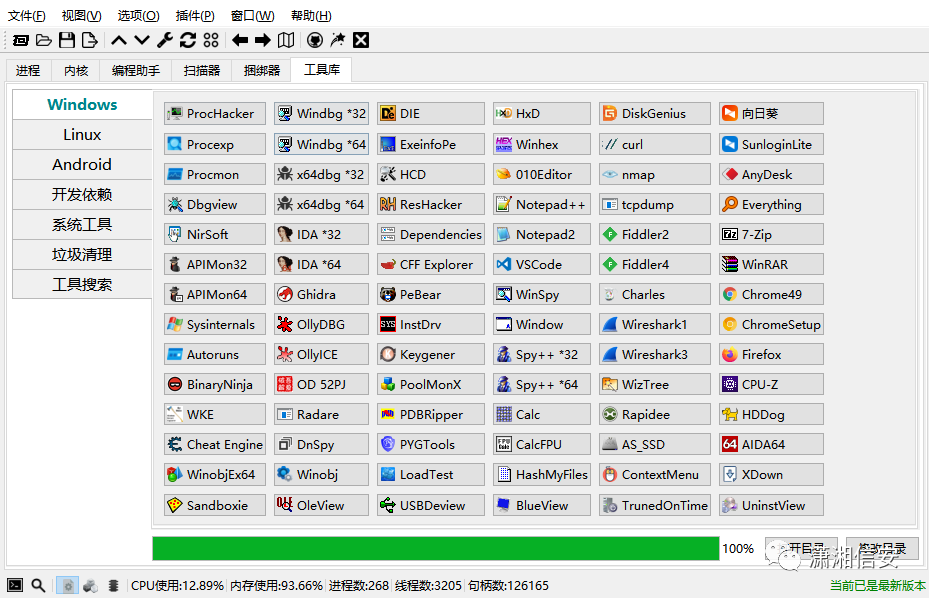The image size is (929, 598).
Task: Open Everything search tool
Action: [771, 204]
